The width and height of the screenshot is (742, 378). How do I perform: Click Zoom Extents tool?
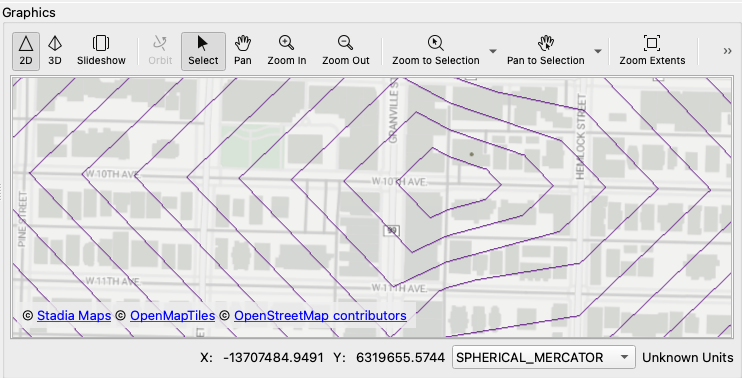[x=652, y=51]
